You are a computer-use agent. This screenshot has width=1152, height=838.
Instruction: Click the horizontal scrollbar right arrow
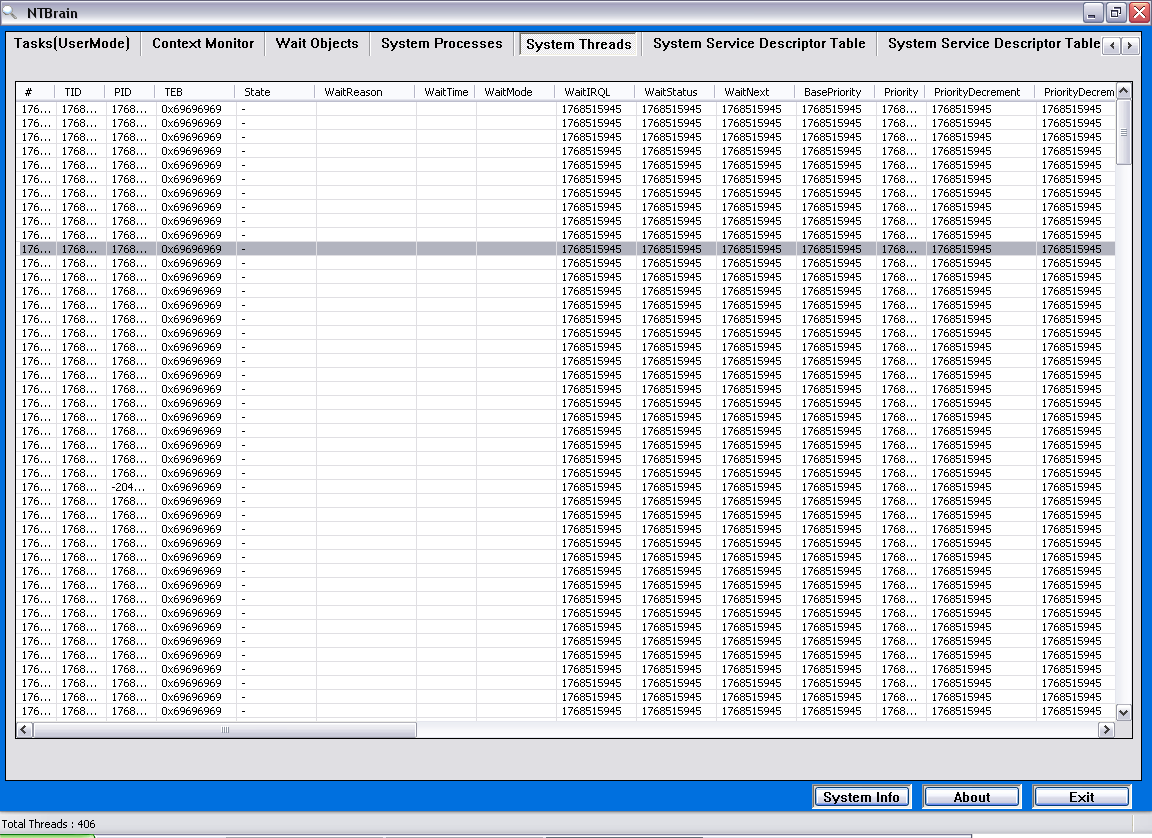[x=1106, y=730]
